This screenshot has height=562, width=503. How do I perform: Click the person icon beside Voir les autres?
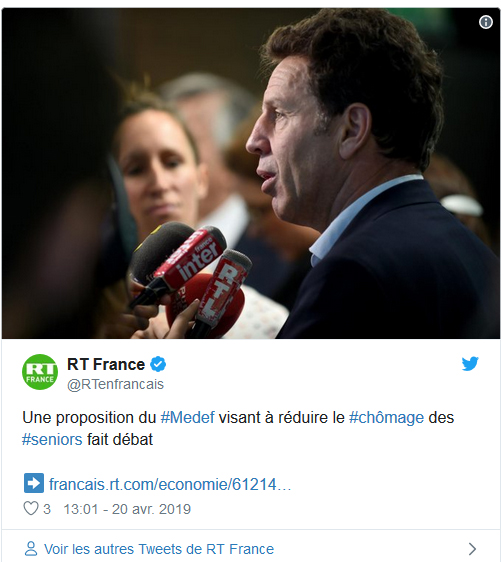(31, 549)
